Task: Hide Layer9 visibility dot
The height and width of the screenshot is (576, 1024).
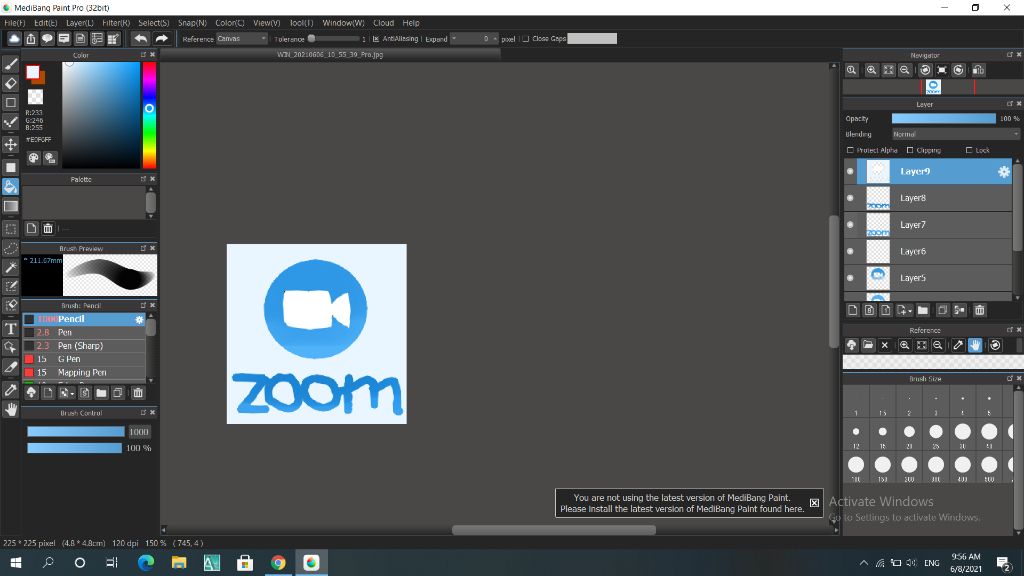Action: (850, 172)
